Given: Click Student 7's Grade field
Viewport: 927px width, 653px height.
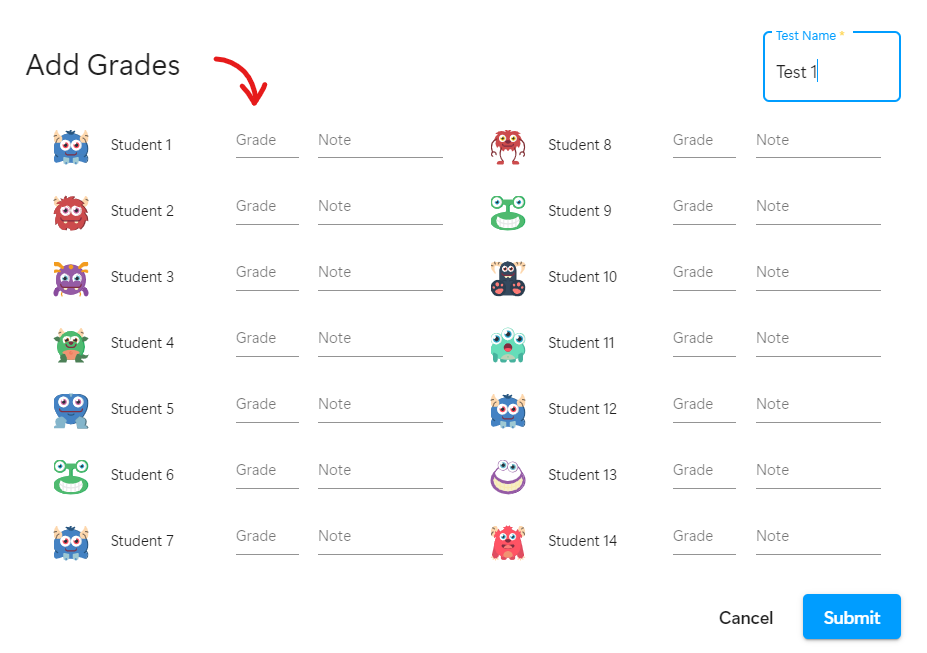Looking at the screenshot, I should click(266, 540).
